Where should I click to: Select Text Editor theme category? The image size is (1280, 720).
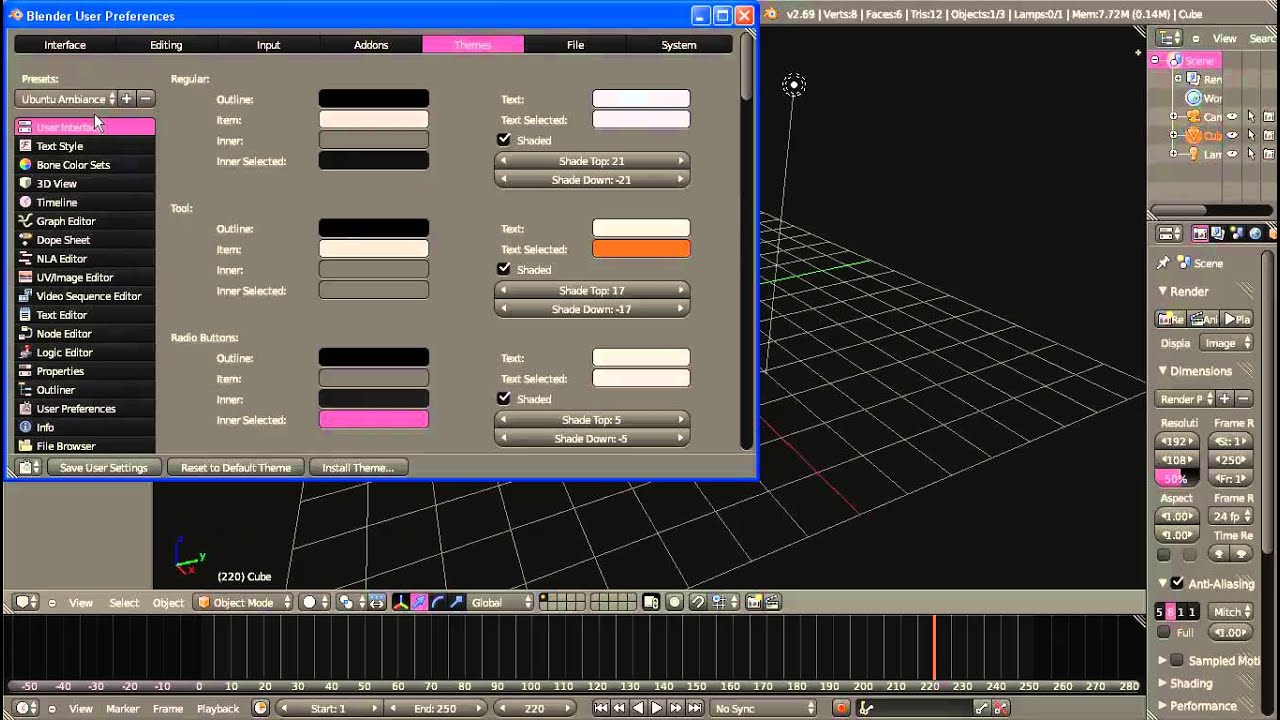click(85, 315)
